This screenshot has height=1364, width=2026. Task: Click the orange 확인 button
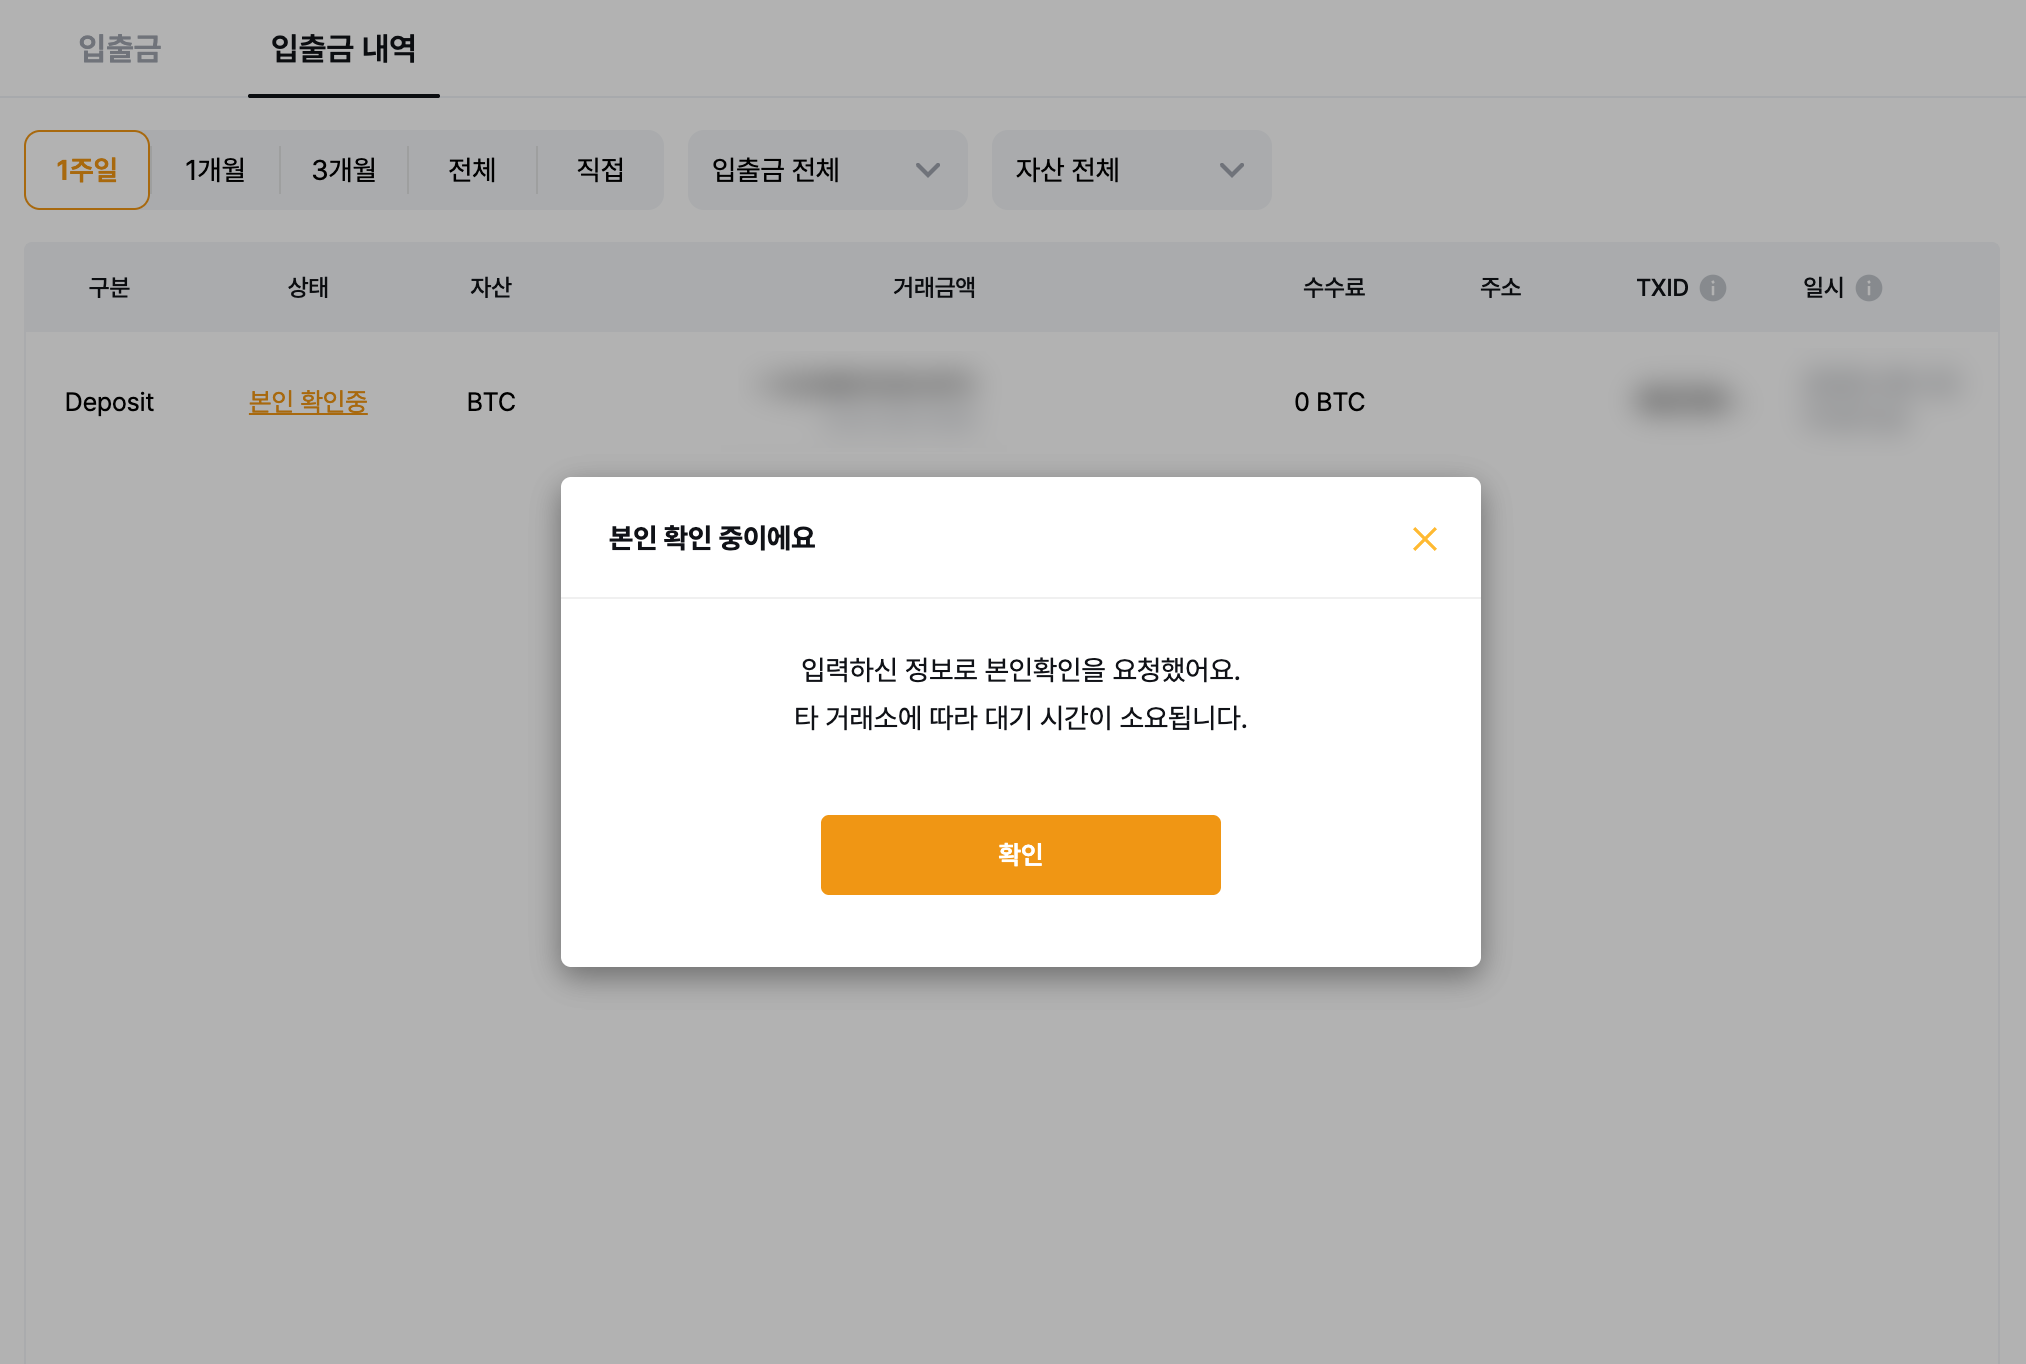pyautogui.click(x=1020, y=854)
